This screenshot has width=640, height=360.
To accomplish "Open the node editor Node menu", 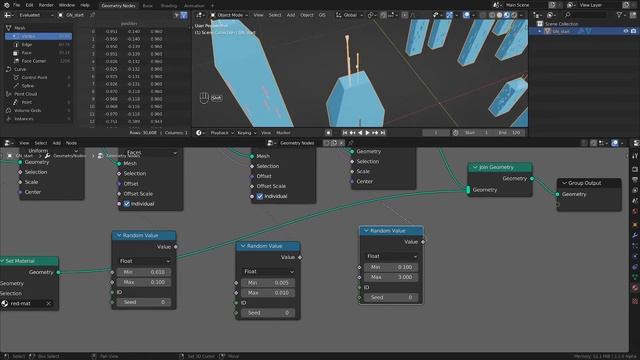I will (71, 143).
